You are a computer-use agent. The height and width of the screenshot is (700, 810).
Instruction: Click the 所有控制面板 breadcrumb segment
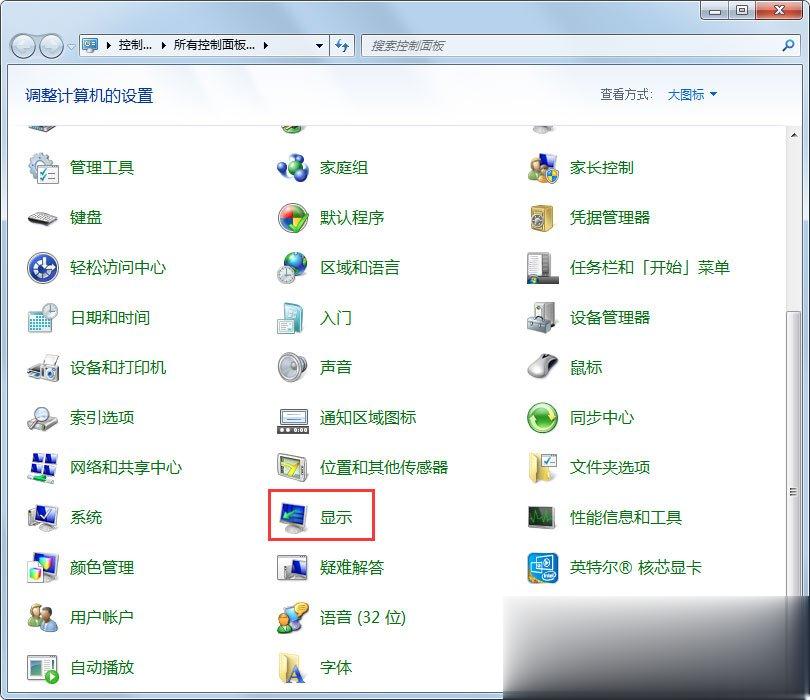pyautogui.click(x=214, y=45)
